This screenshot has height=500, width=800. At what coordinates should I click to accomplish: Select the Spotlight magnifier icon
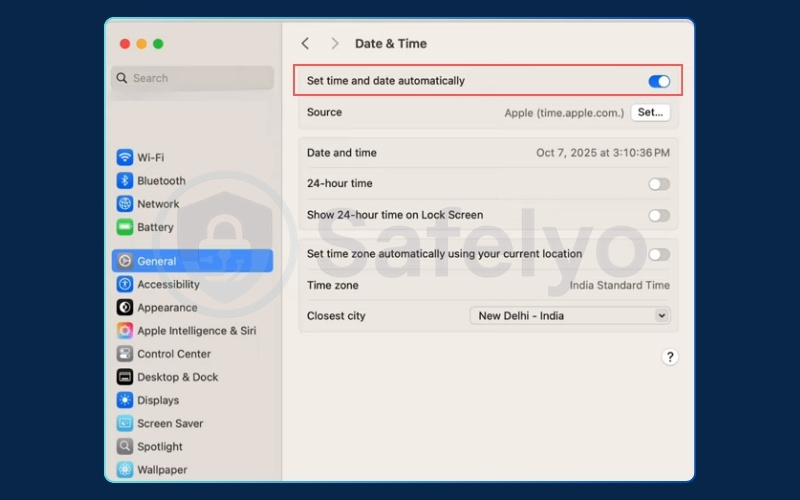(x=124, y=446)
